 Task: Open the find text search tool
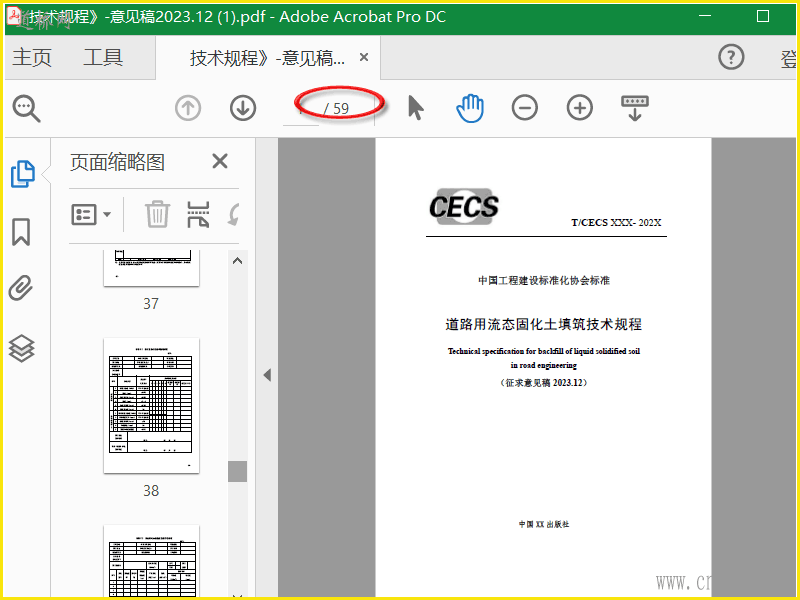pos(26,108)
